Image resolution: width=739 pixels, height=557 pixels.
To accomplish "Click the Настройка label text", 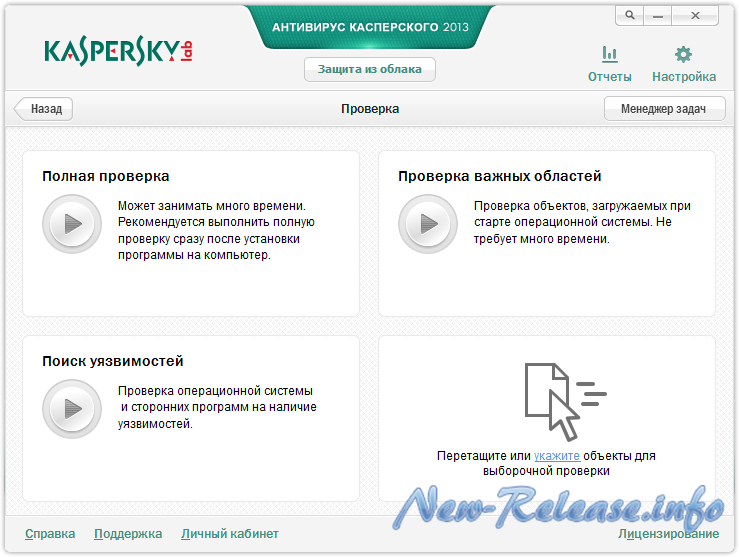I will [684, 77].
